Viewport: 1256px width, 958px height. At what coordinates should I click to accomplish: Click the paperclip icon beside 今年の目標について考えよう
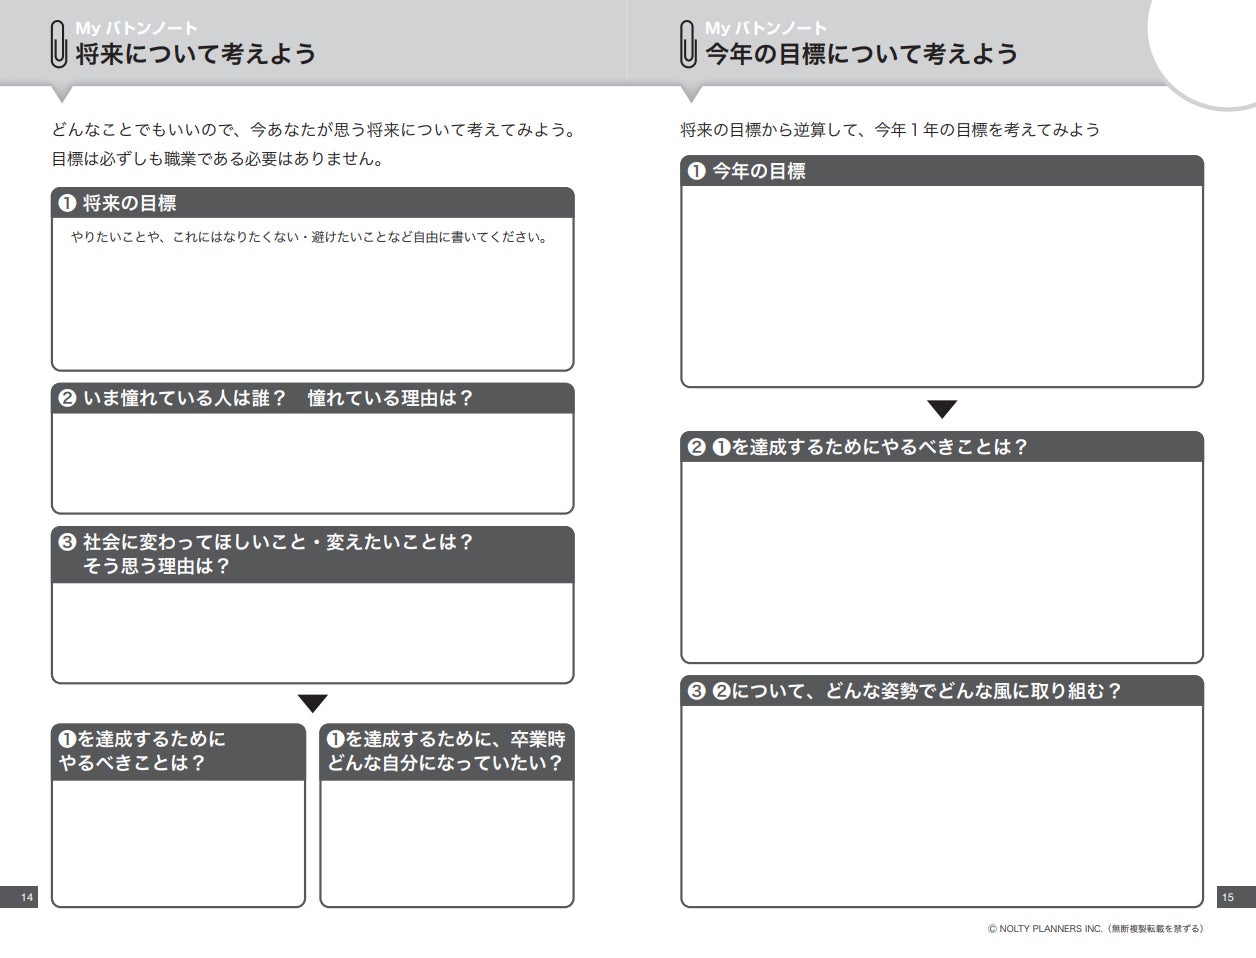coord(688,44)
